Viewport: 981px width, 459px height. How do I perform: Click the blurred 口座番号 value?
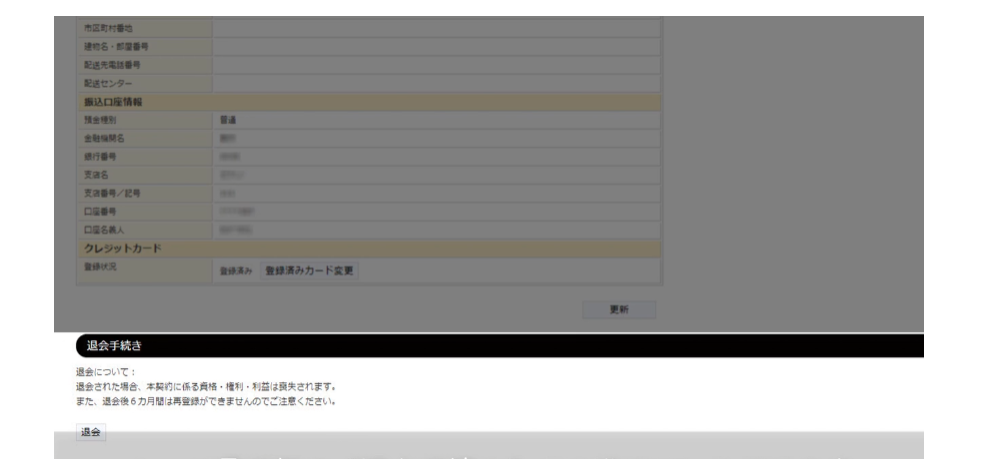click(x=236, y=212)
